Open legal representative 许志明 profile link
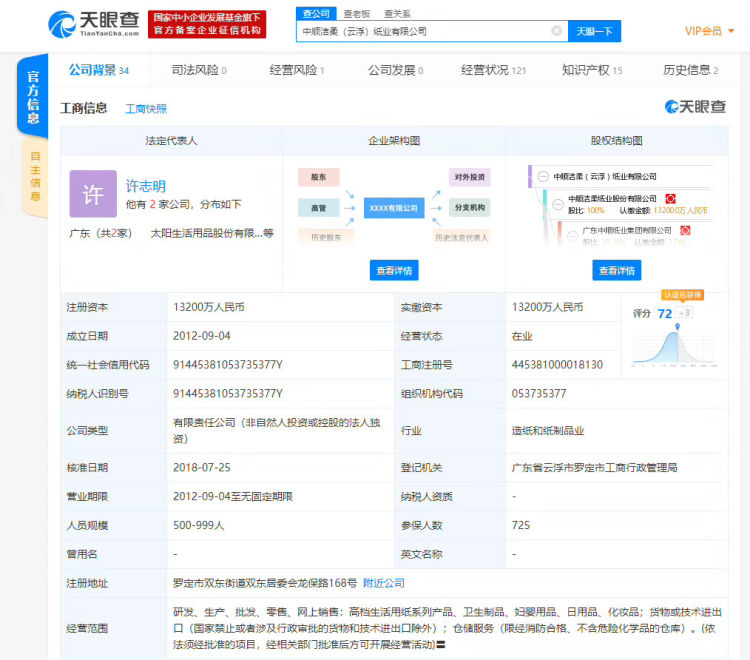The image size is (750, 660). 146,186
